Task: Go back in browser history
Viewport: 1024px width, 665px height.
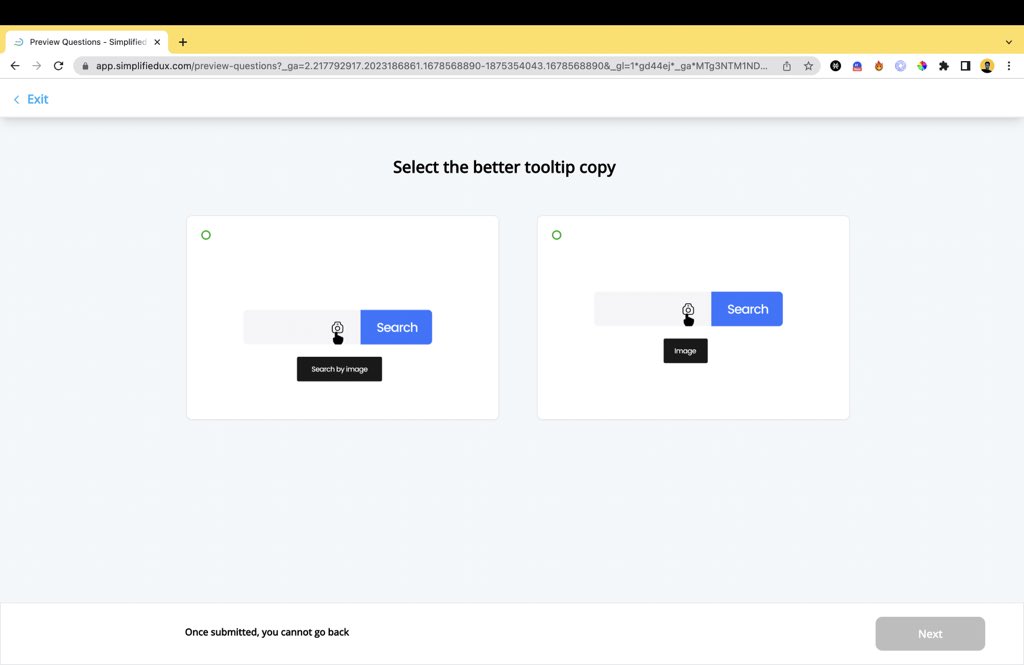Action: click(15, 66)
